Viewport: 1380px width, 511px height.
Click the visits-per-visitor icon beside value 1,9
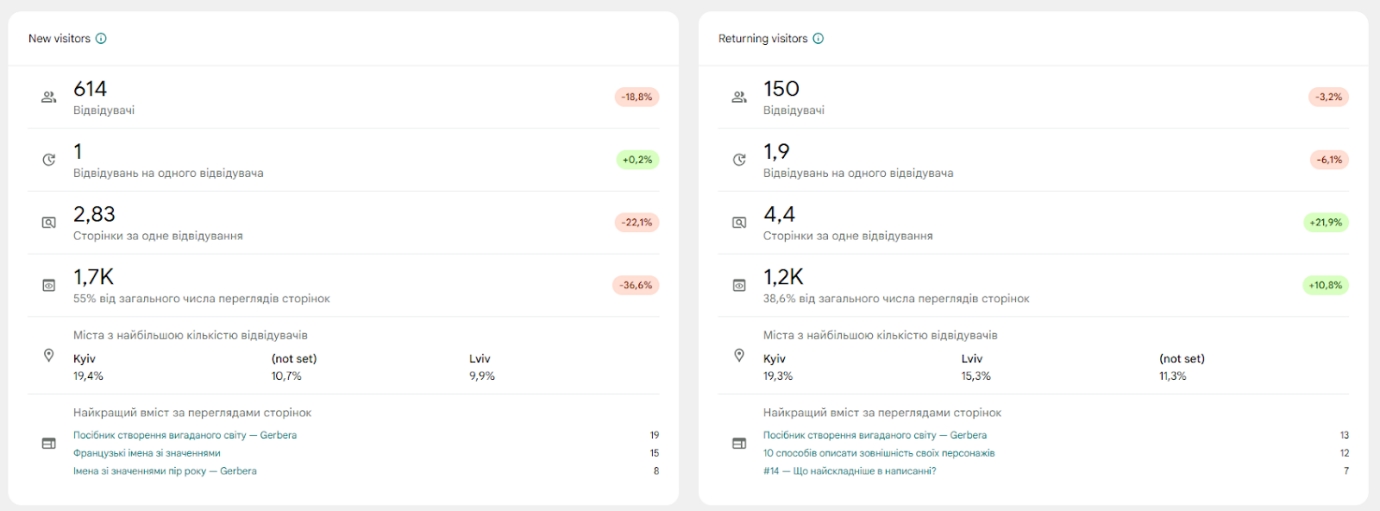(x=739, y=160)
